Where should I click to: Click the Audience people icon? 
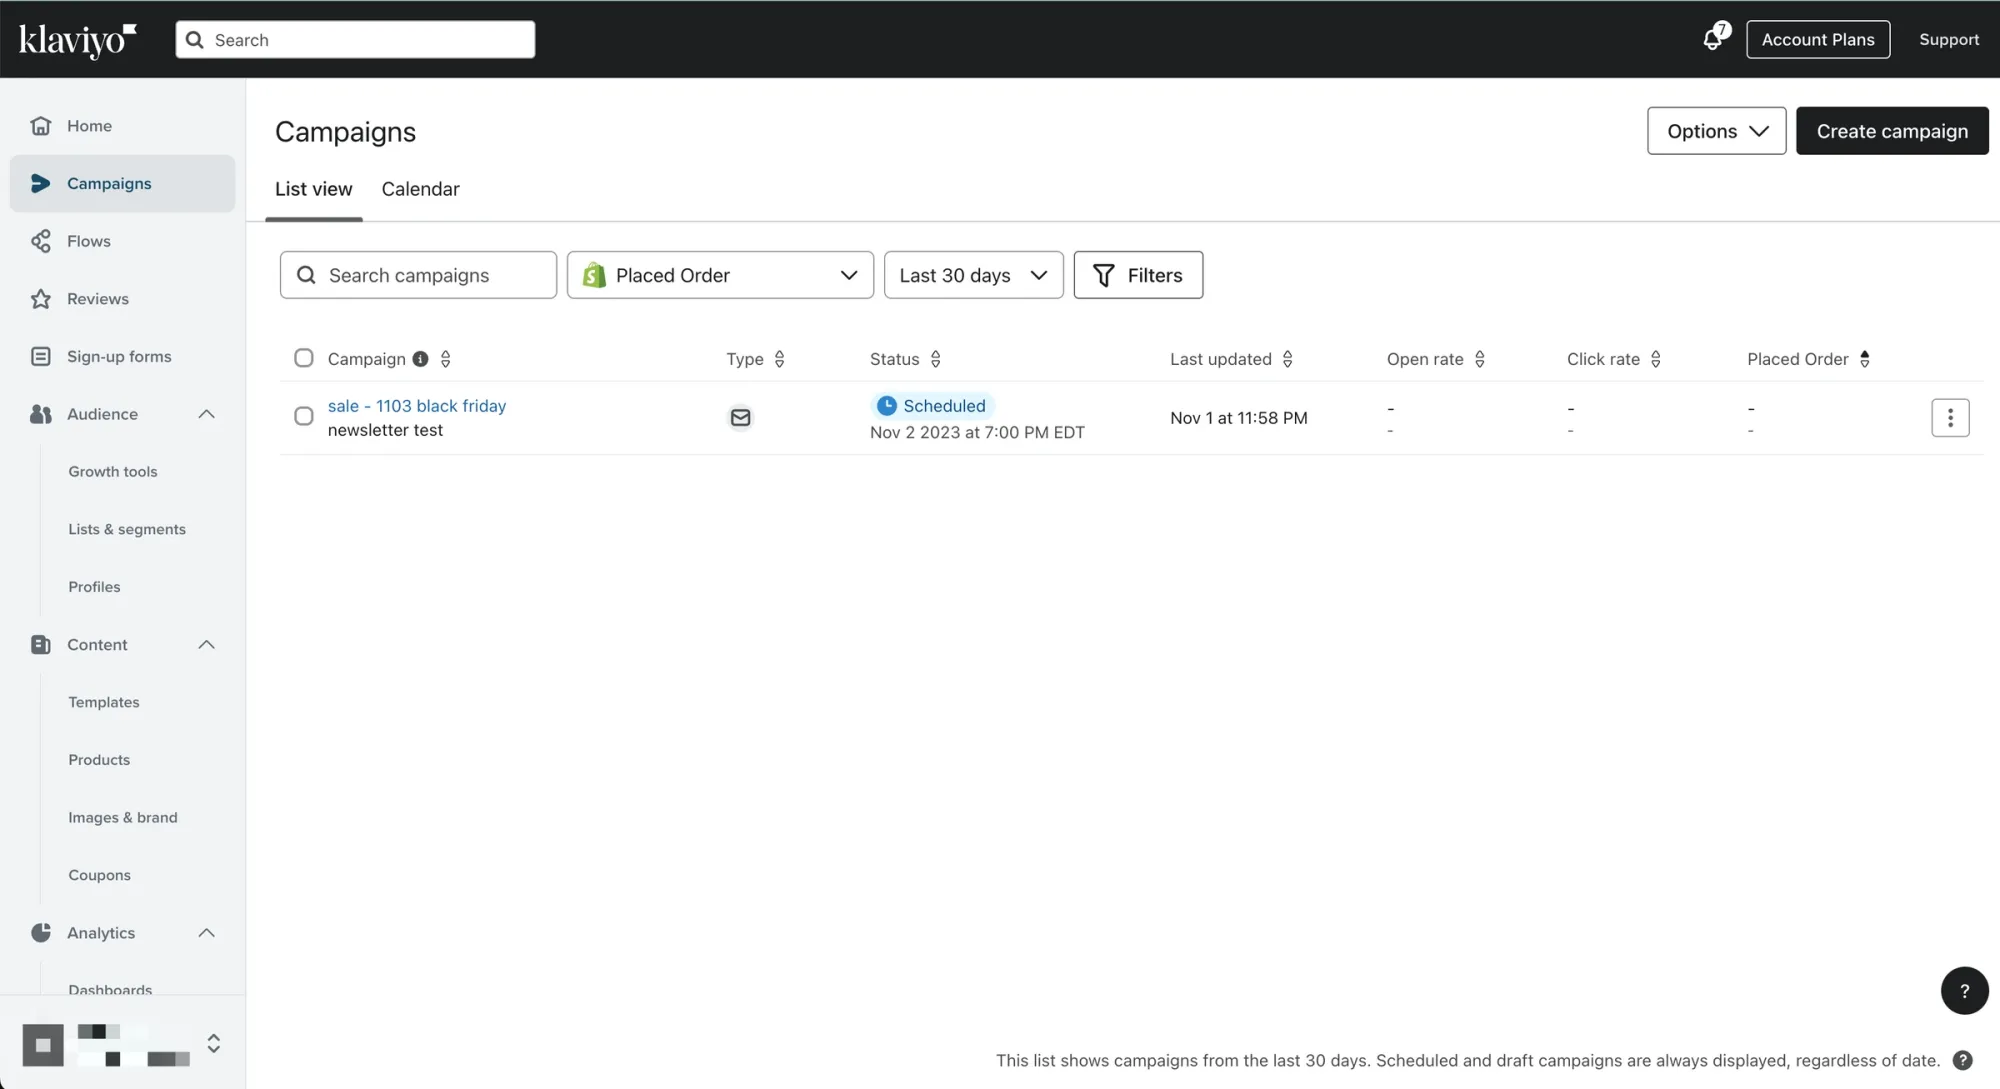(x=41, y=414)
